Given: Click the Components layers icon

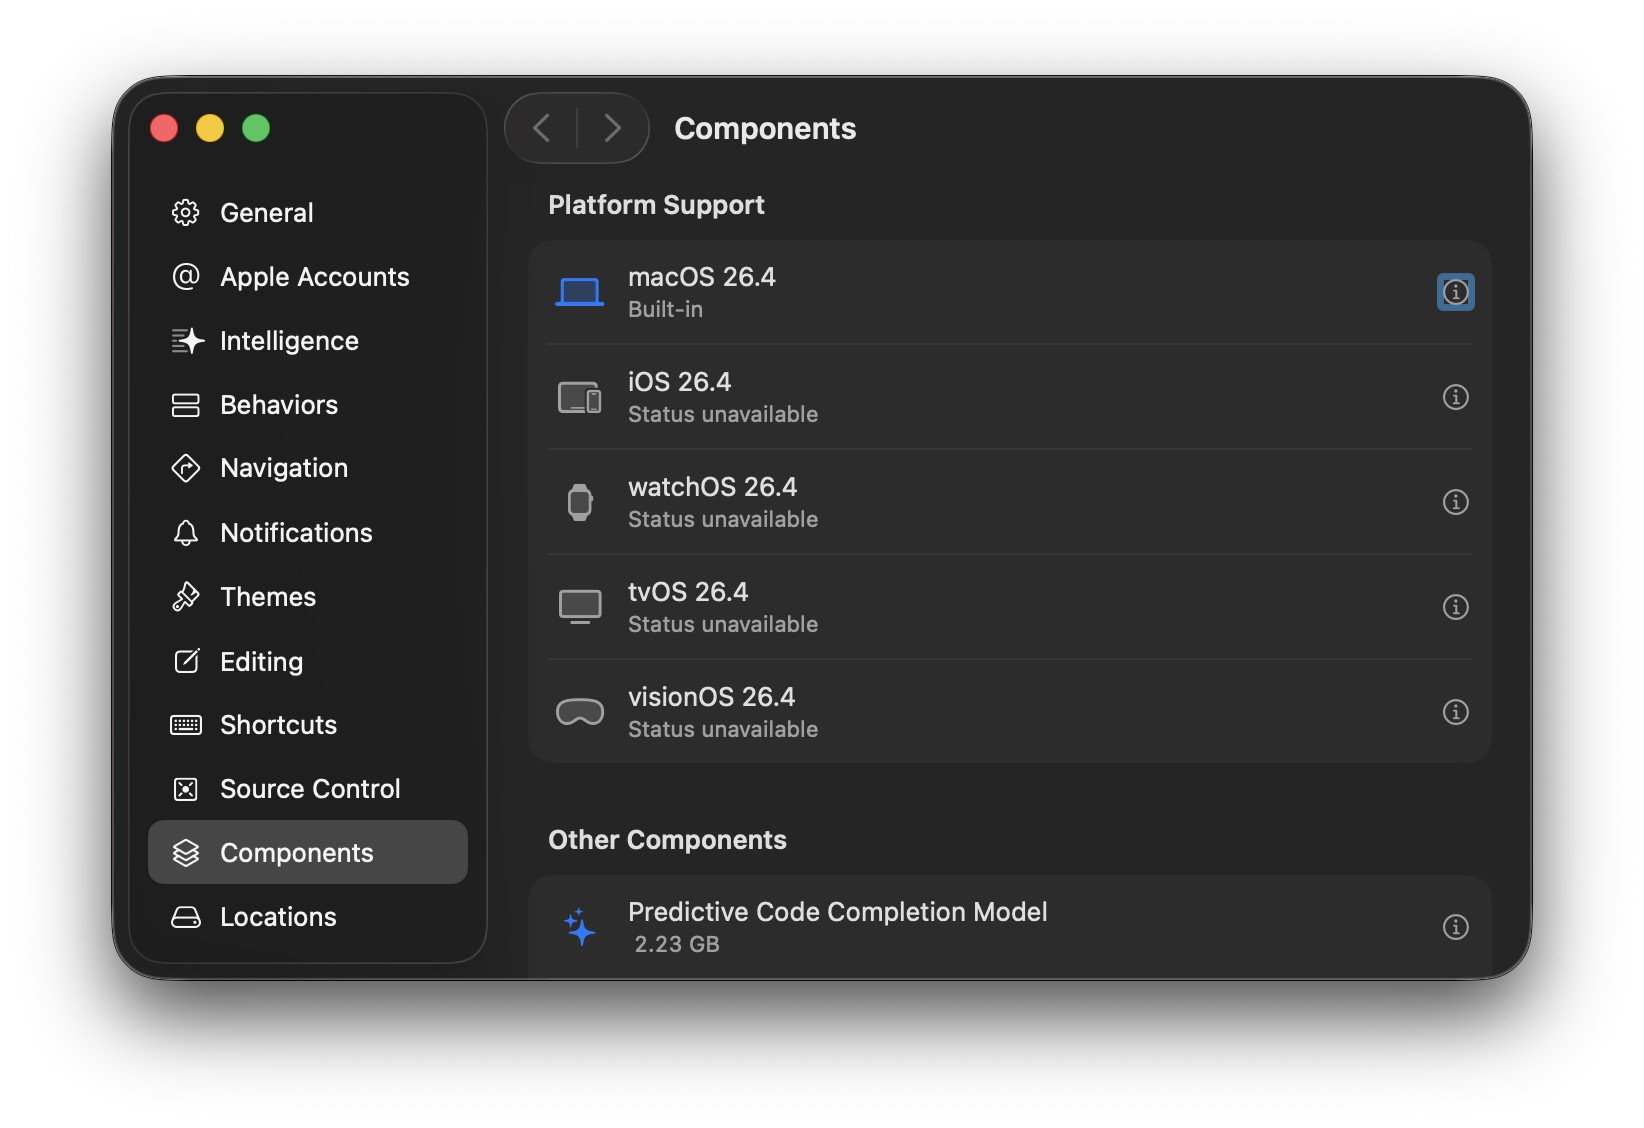Looking at the screenshot, I should (x=186, y=853).
